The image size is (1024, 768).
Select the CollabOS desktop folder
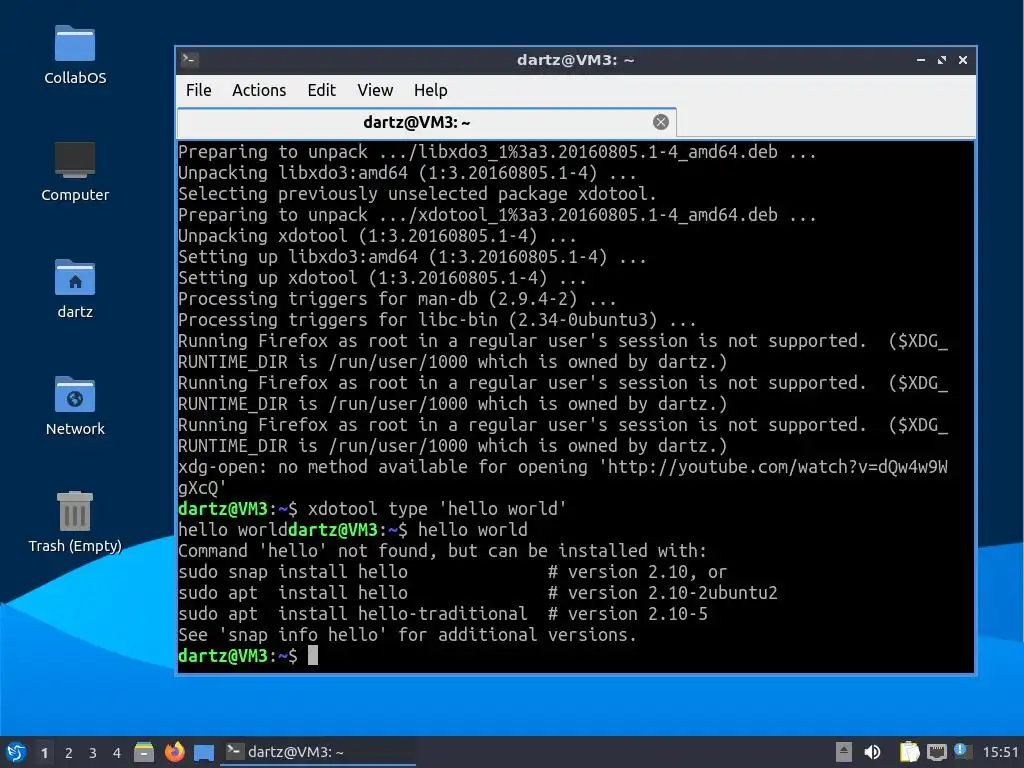pyautogui.click(x=75, y=56)
